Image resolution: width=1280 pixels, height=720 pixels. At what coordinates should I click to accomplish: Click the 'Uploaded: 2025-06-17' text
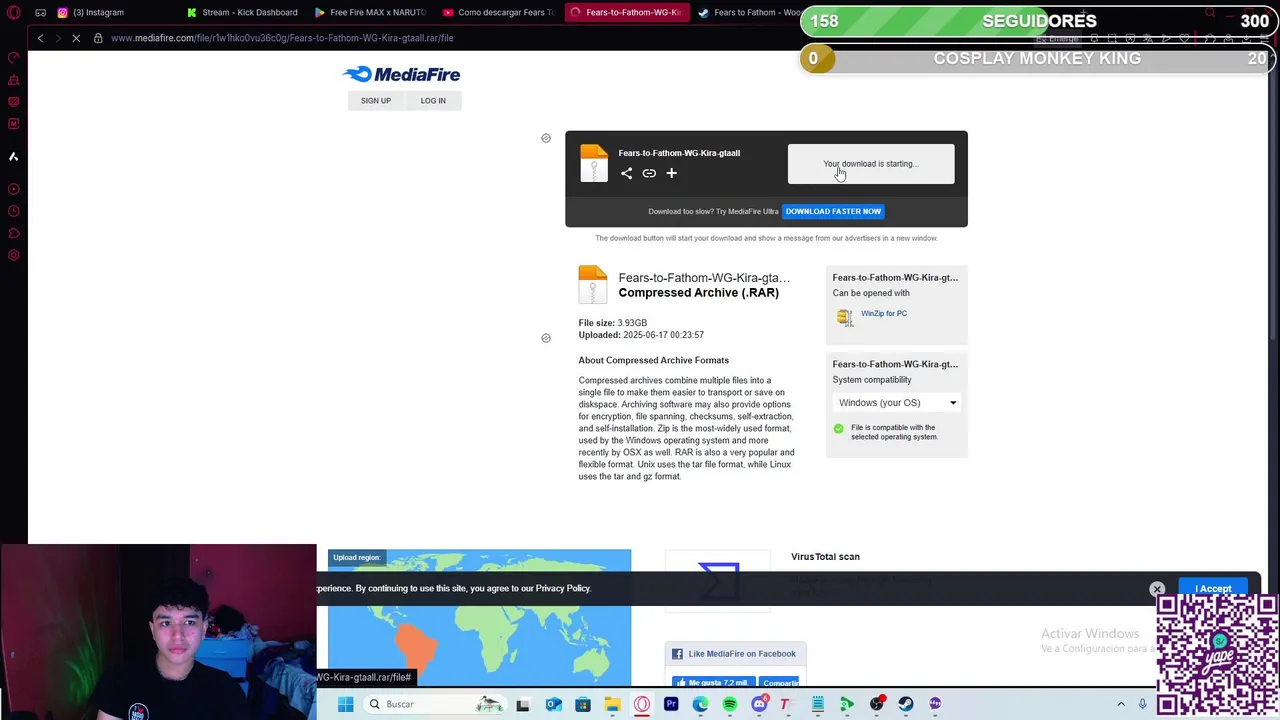641,335
